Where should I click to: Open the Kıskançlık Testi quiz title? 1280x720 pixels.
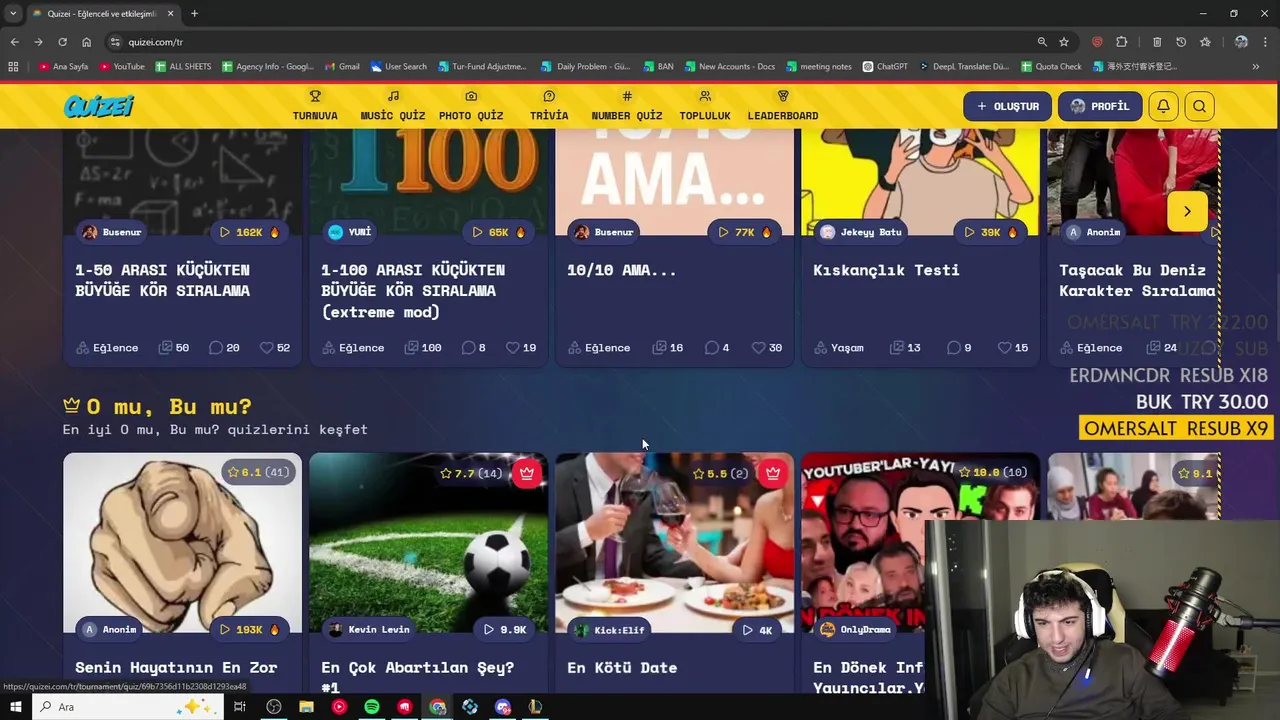coord(886,270)
